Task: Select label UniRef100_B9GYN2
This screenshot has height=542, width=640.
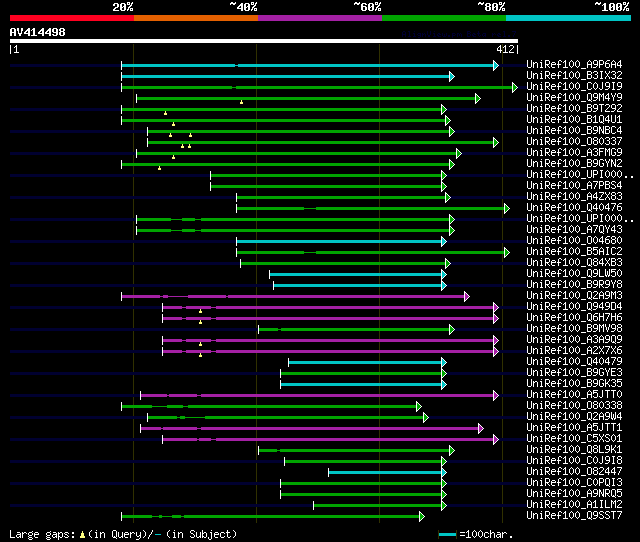Action: tap(574, 164)
